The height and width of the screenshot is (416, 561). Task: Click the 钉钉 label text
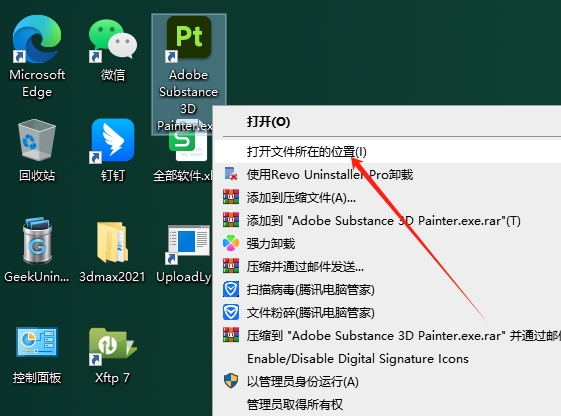click(x=113, y=176)
